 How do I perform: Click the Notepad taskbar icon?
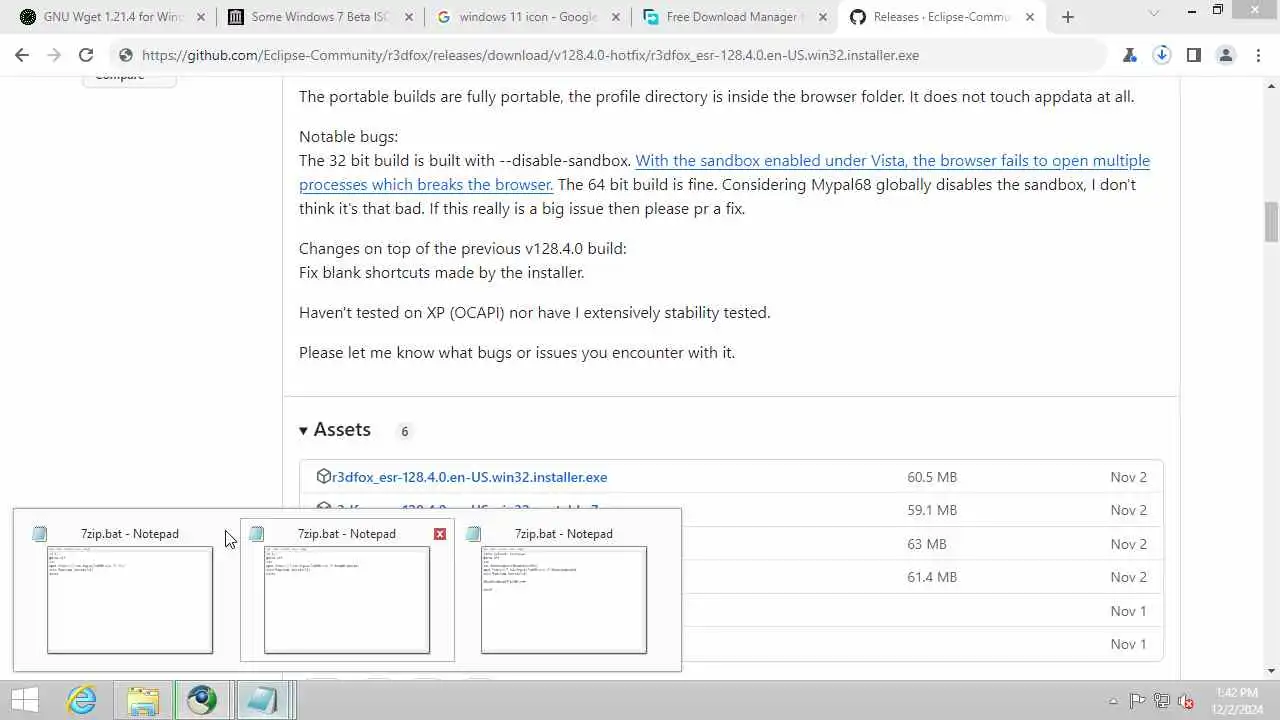(263, 700)
